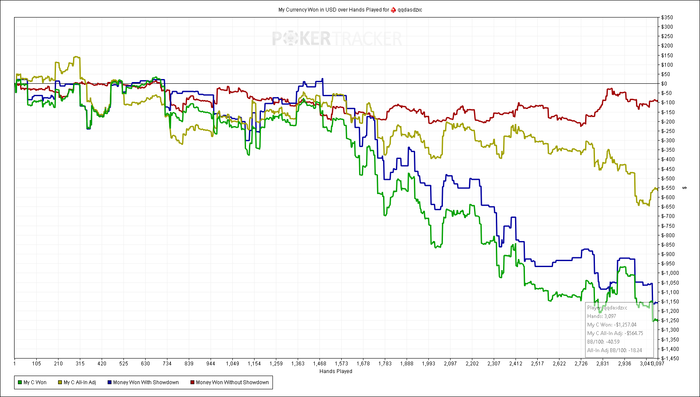Click the '734' x-axis tick label

coord(167,364)
